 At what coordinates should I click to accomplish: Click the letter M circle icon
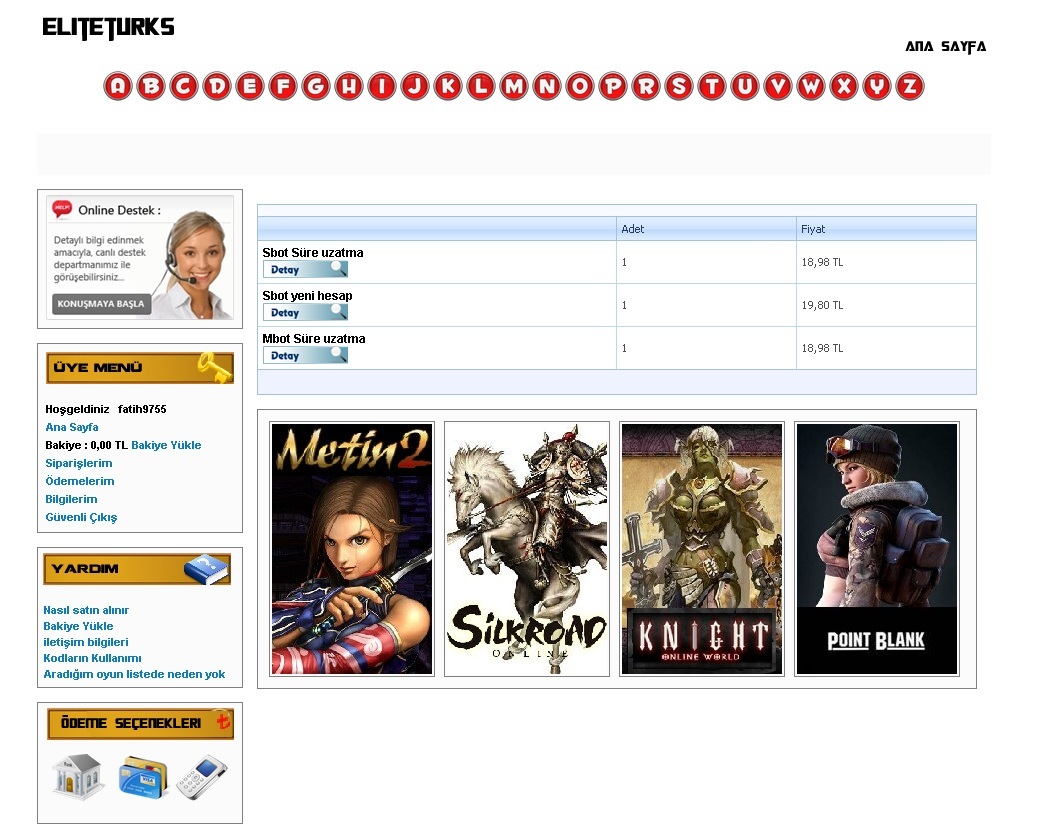click(x=514, y=86)
